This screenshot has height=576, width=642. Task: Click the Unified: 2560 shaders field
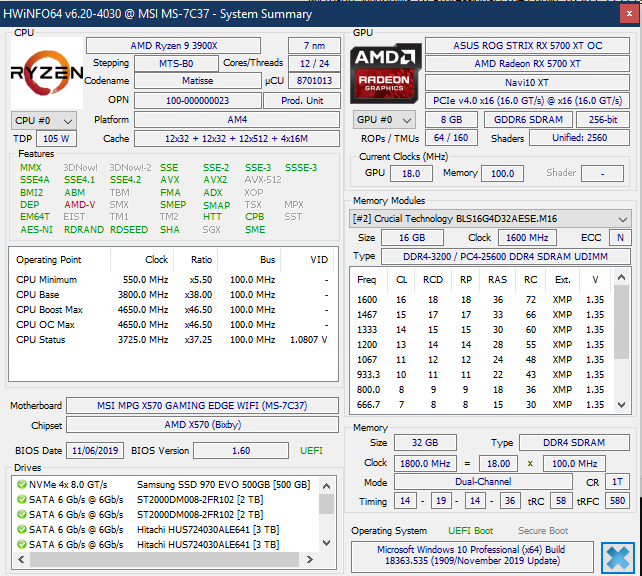pos(579,138)
